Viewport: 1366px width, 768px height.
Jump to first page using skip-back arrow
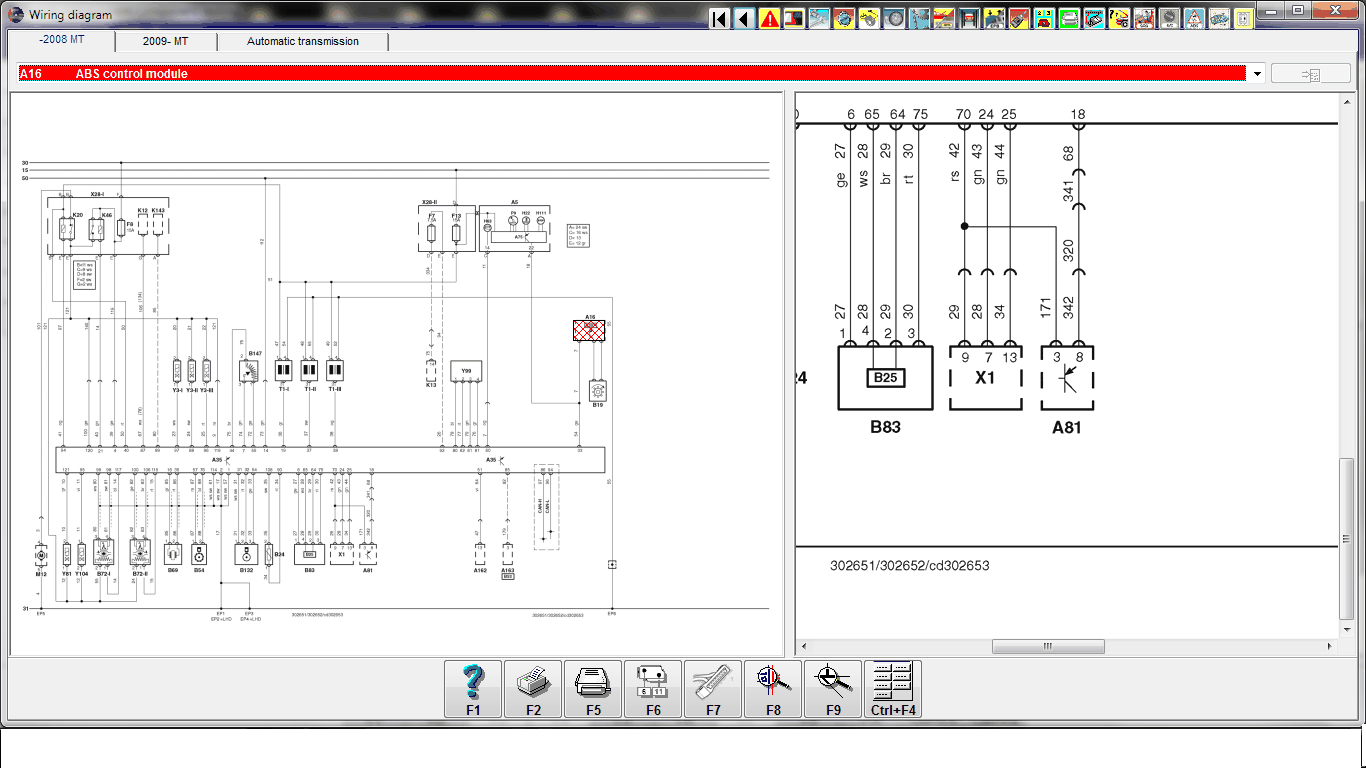720,18
